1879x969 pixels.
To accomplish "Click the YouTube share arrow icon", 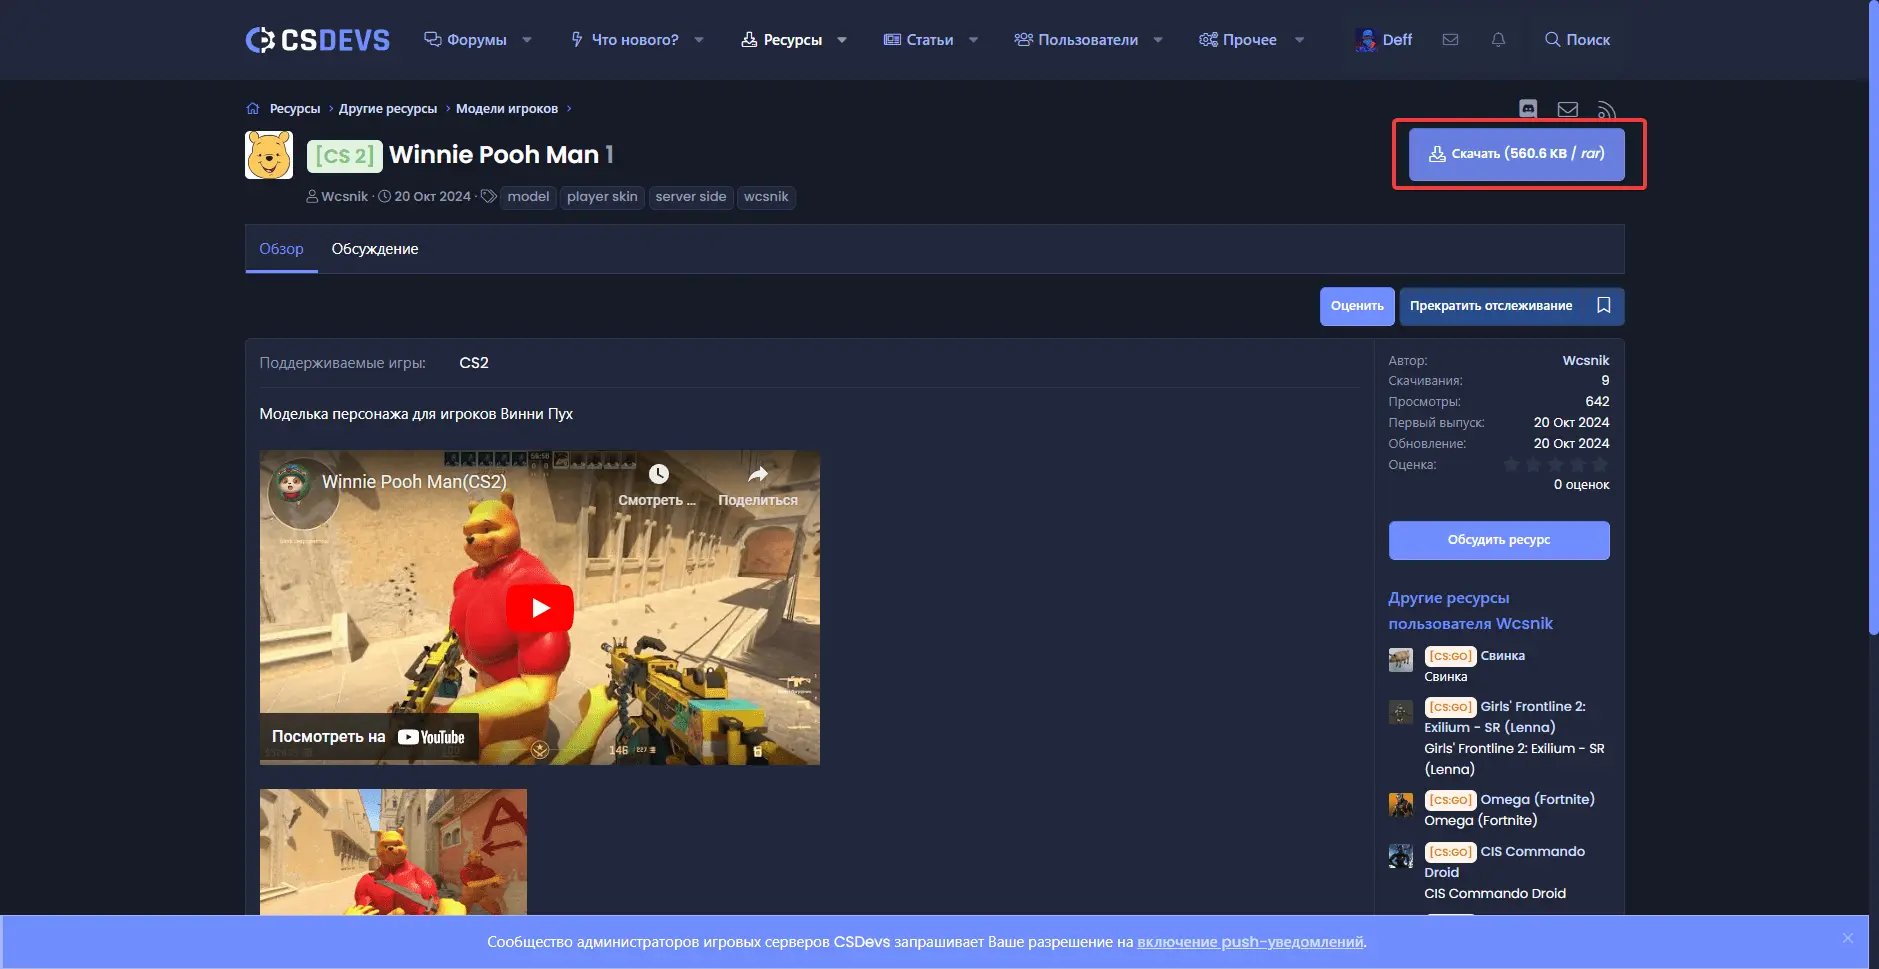I will 758,474.
